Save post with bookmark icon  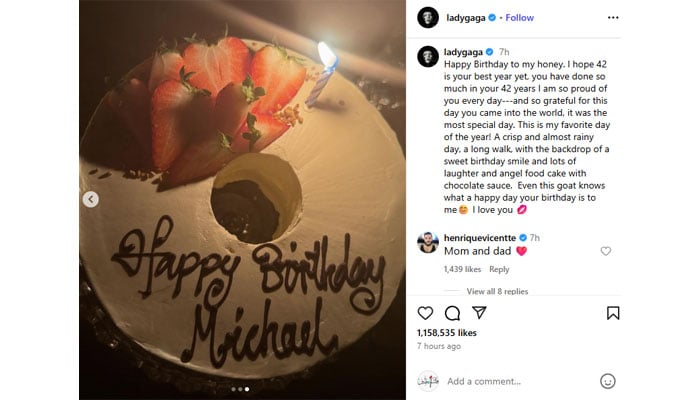pyautogui.click(x=613, y=313)
